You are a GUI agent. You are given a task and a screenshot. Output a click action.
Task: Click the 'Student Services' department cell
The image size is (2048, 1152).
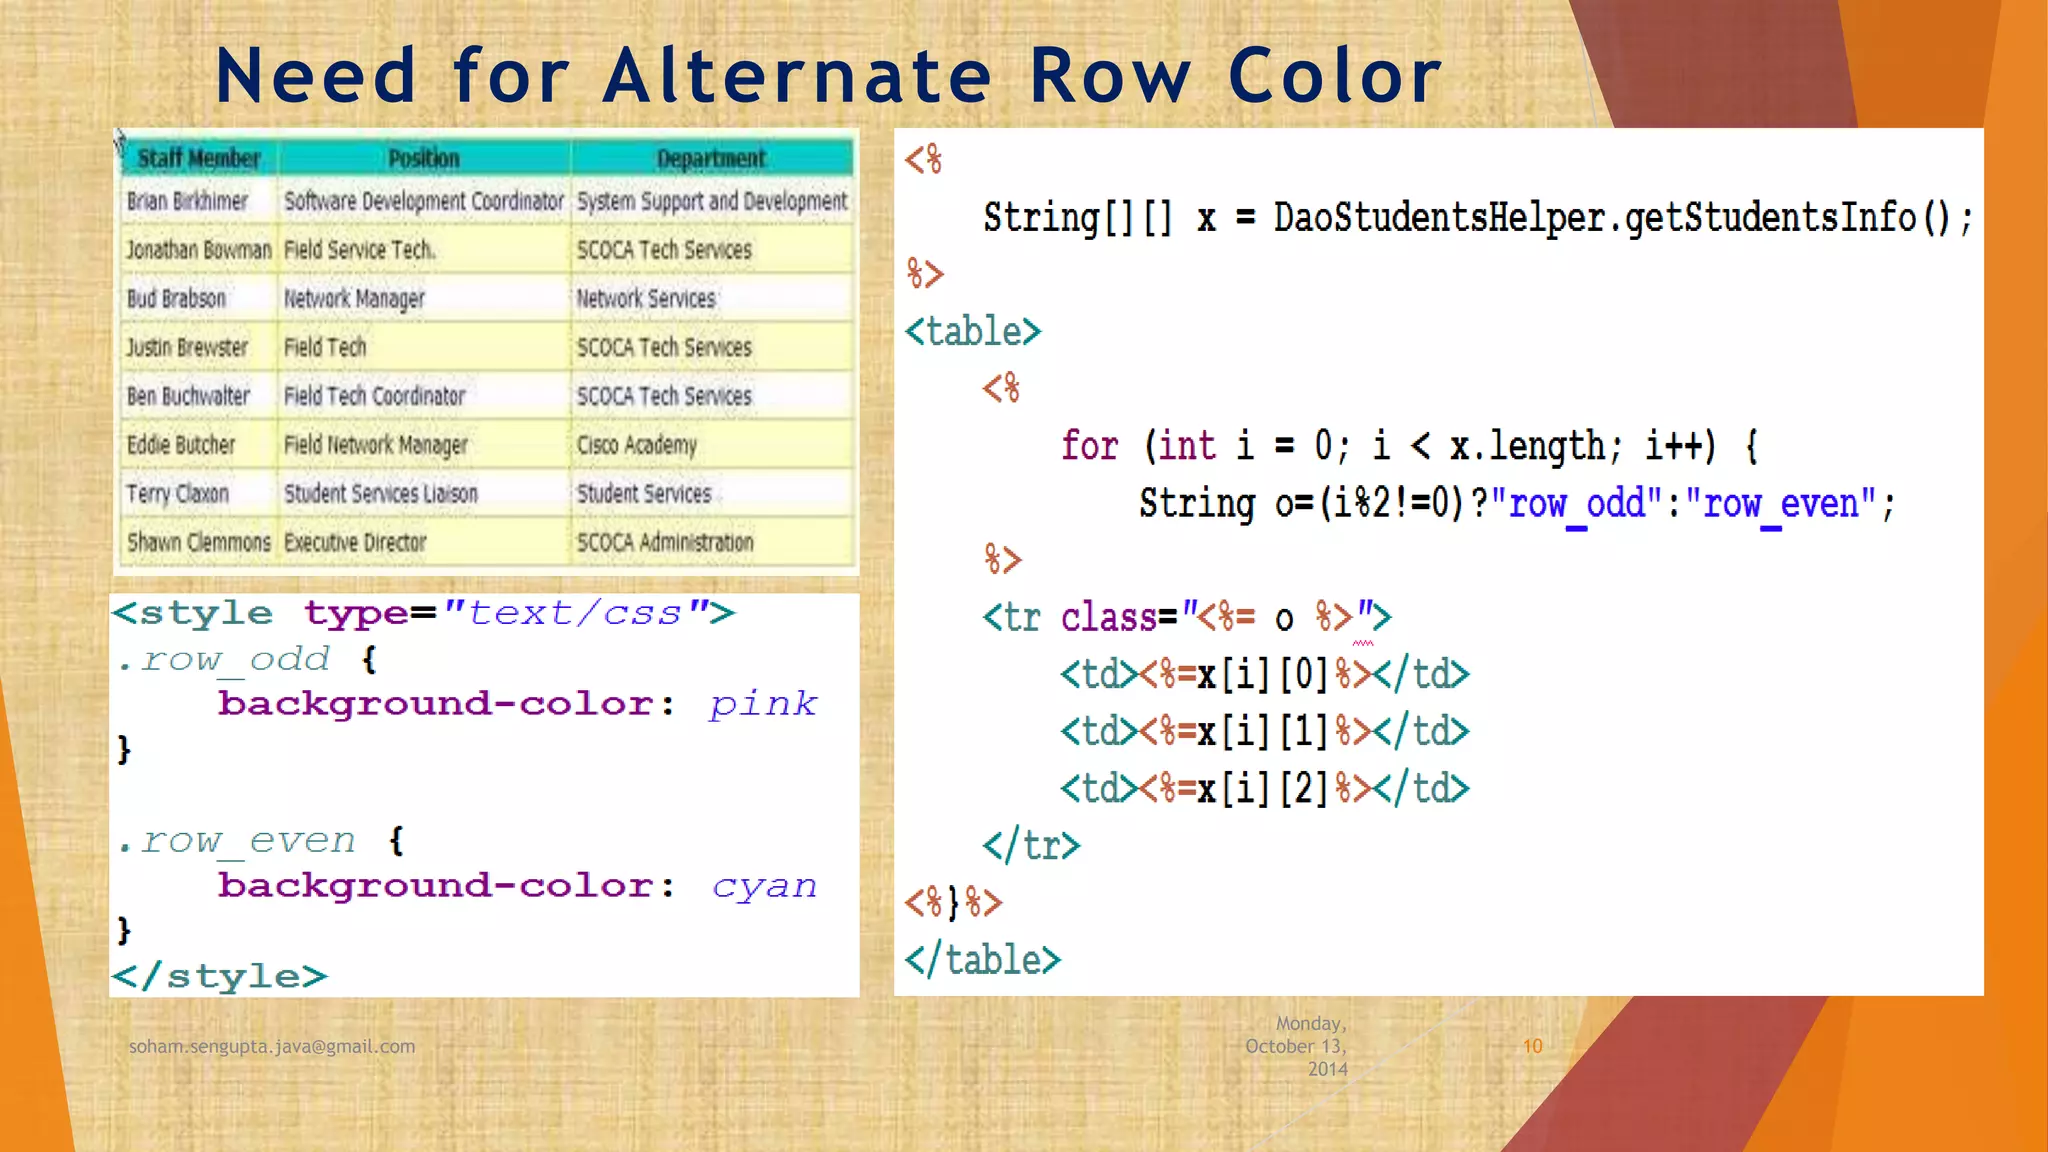(x=712, y=494)
